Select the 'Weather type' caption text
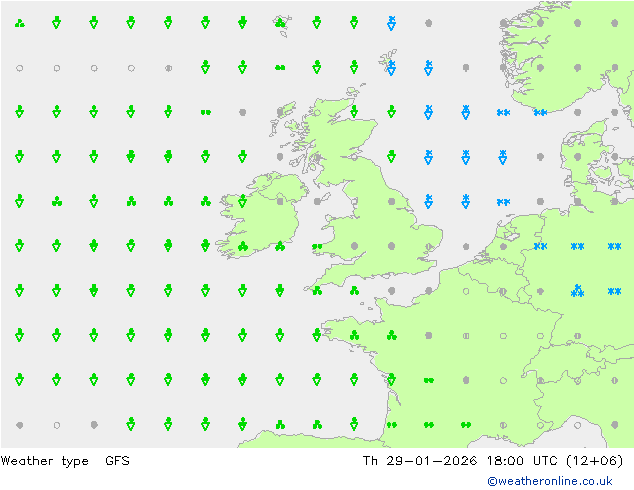 pyautogui.click(x=44, y=461)
